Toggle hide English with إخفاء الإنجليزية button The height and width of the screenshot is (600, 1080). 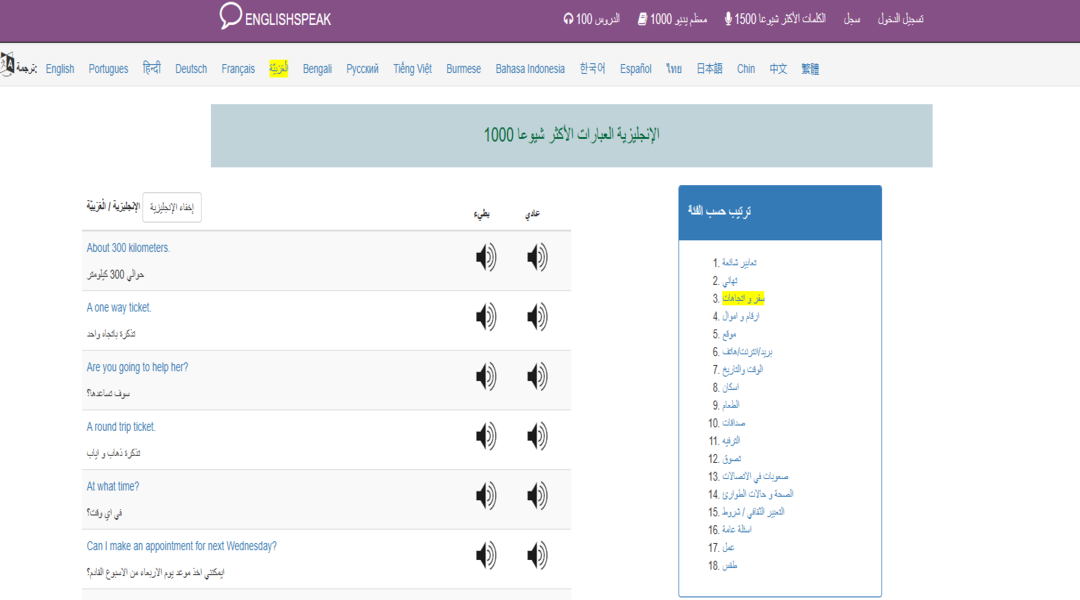[171, 207]
